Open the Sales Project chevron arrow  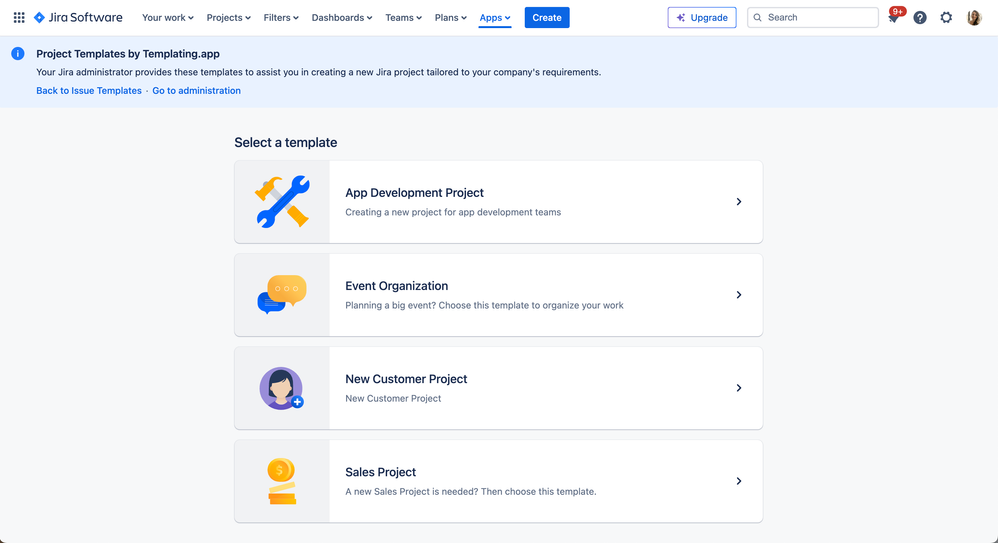(739, 481)
